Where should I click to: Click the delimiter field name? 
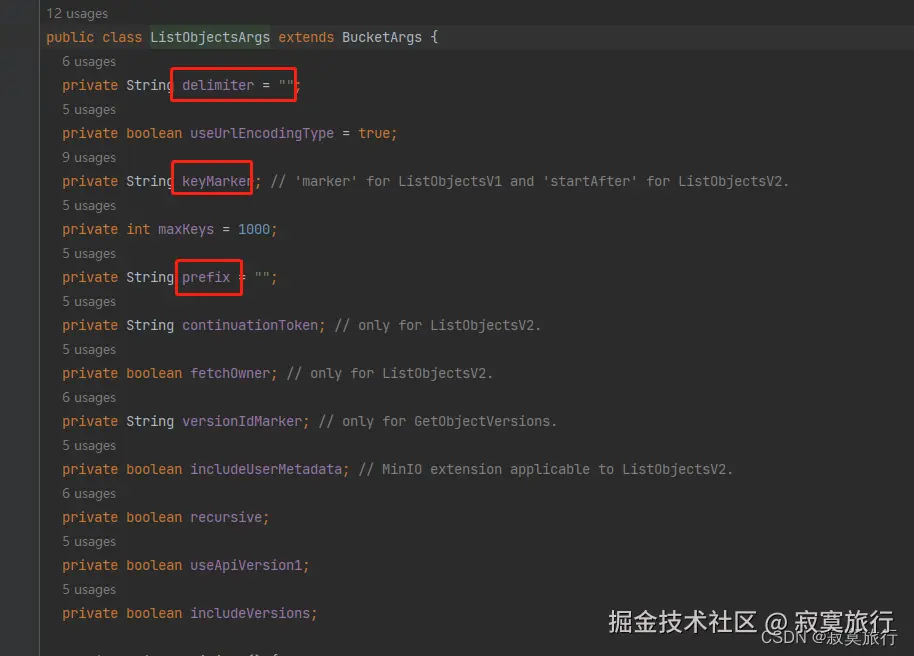click(x=218, y=85)
